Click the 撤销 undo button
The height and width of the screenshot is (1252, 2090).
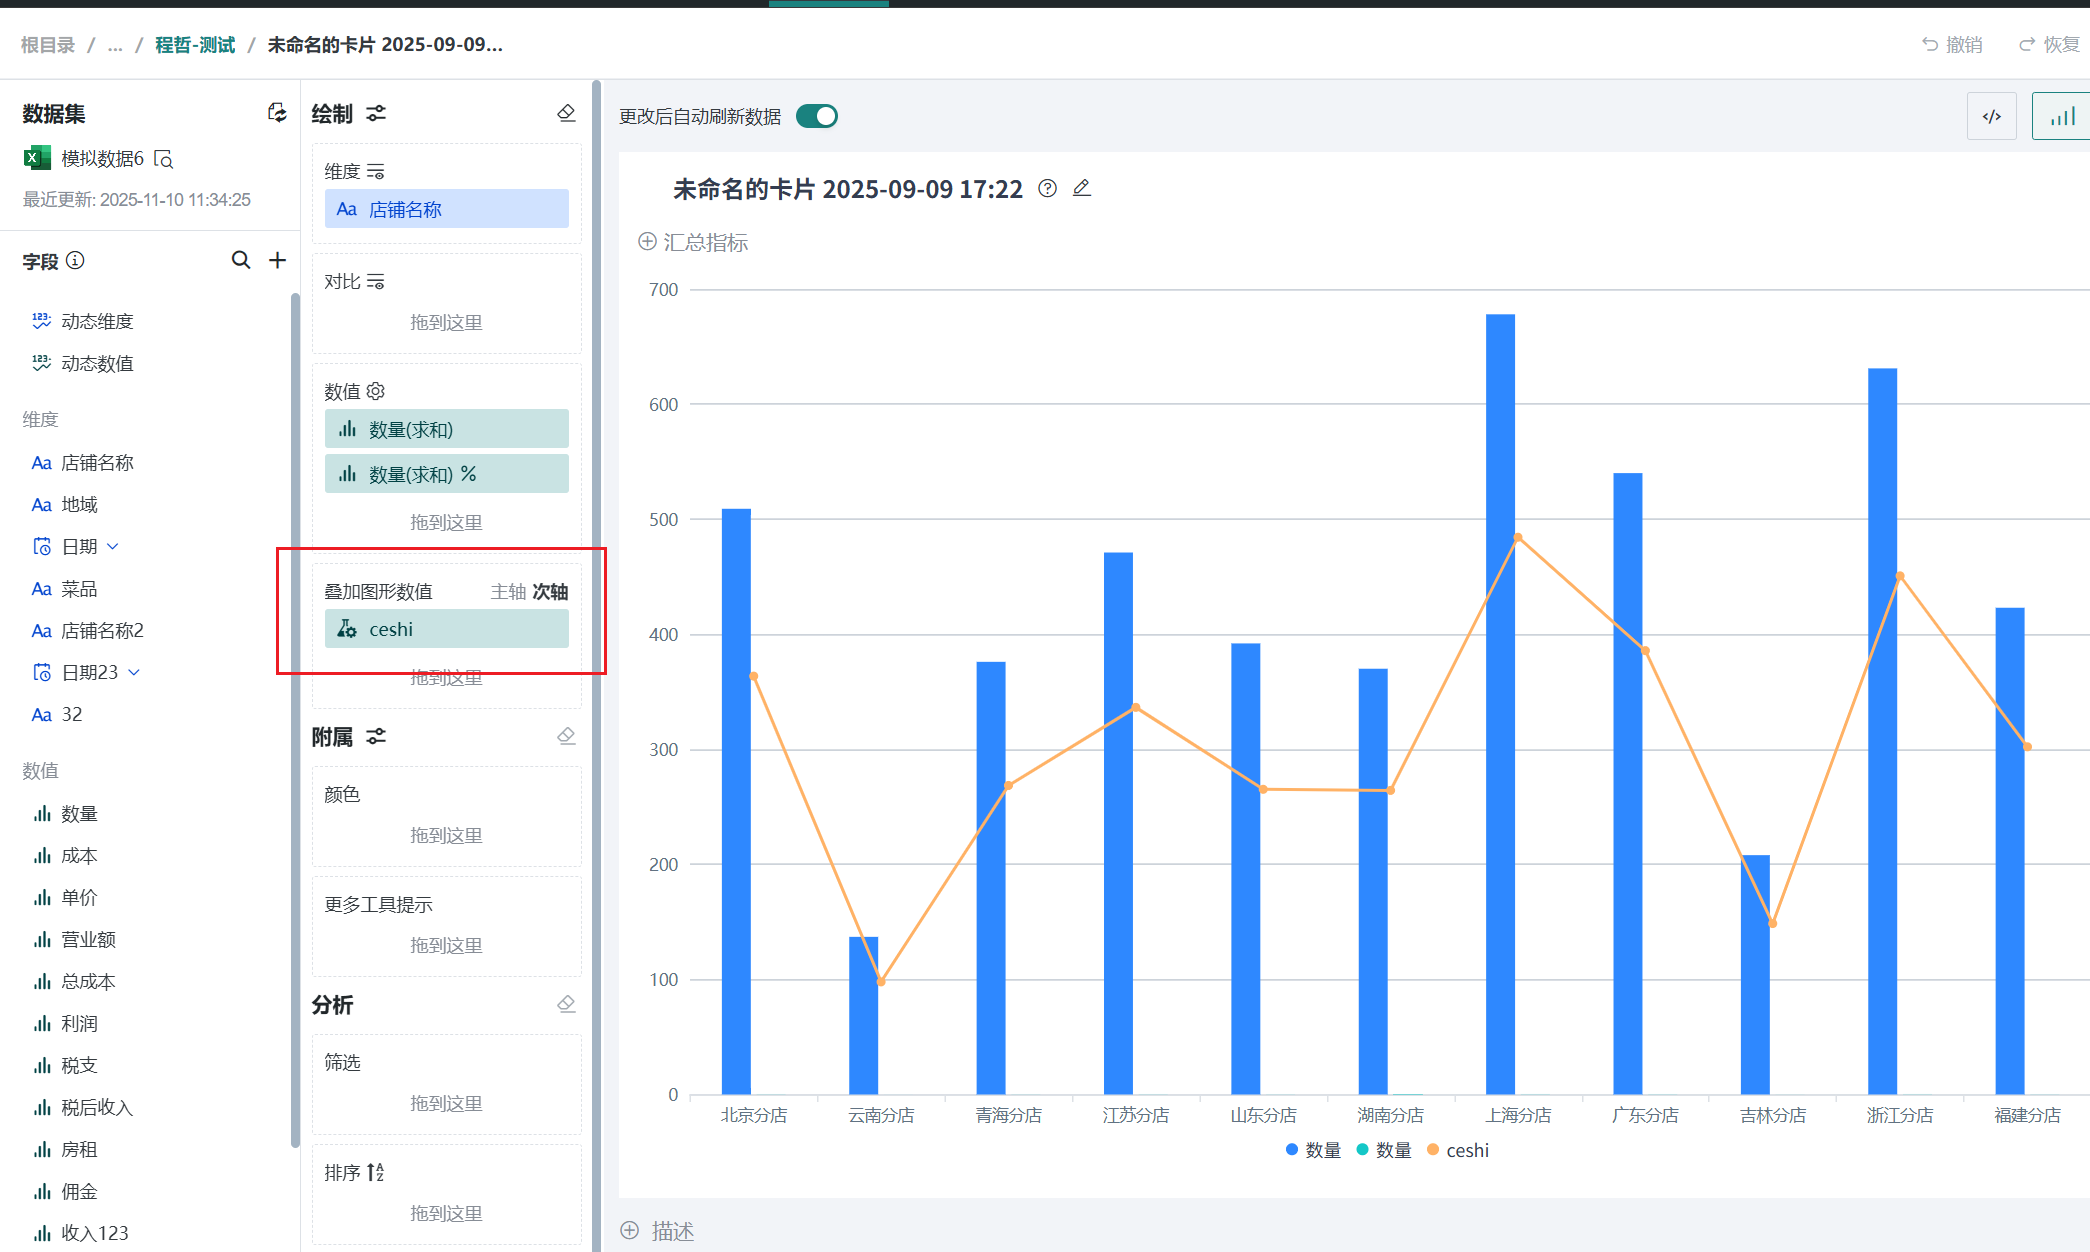click(x=1952, y=45)
